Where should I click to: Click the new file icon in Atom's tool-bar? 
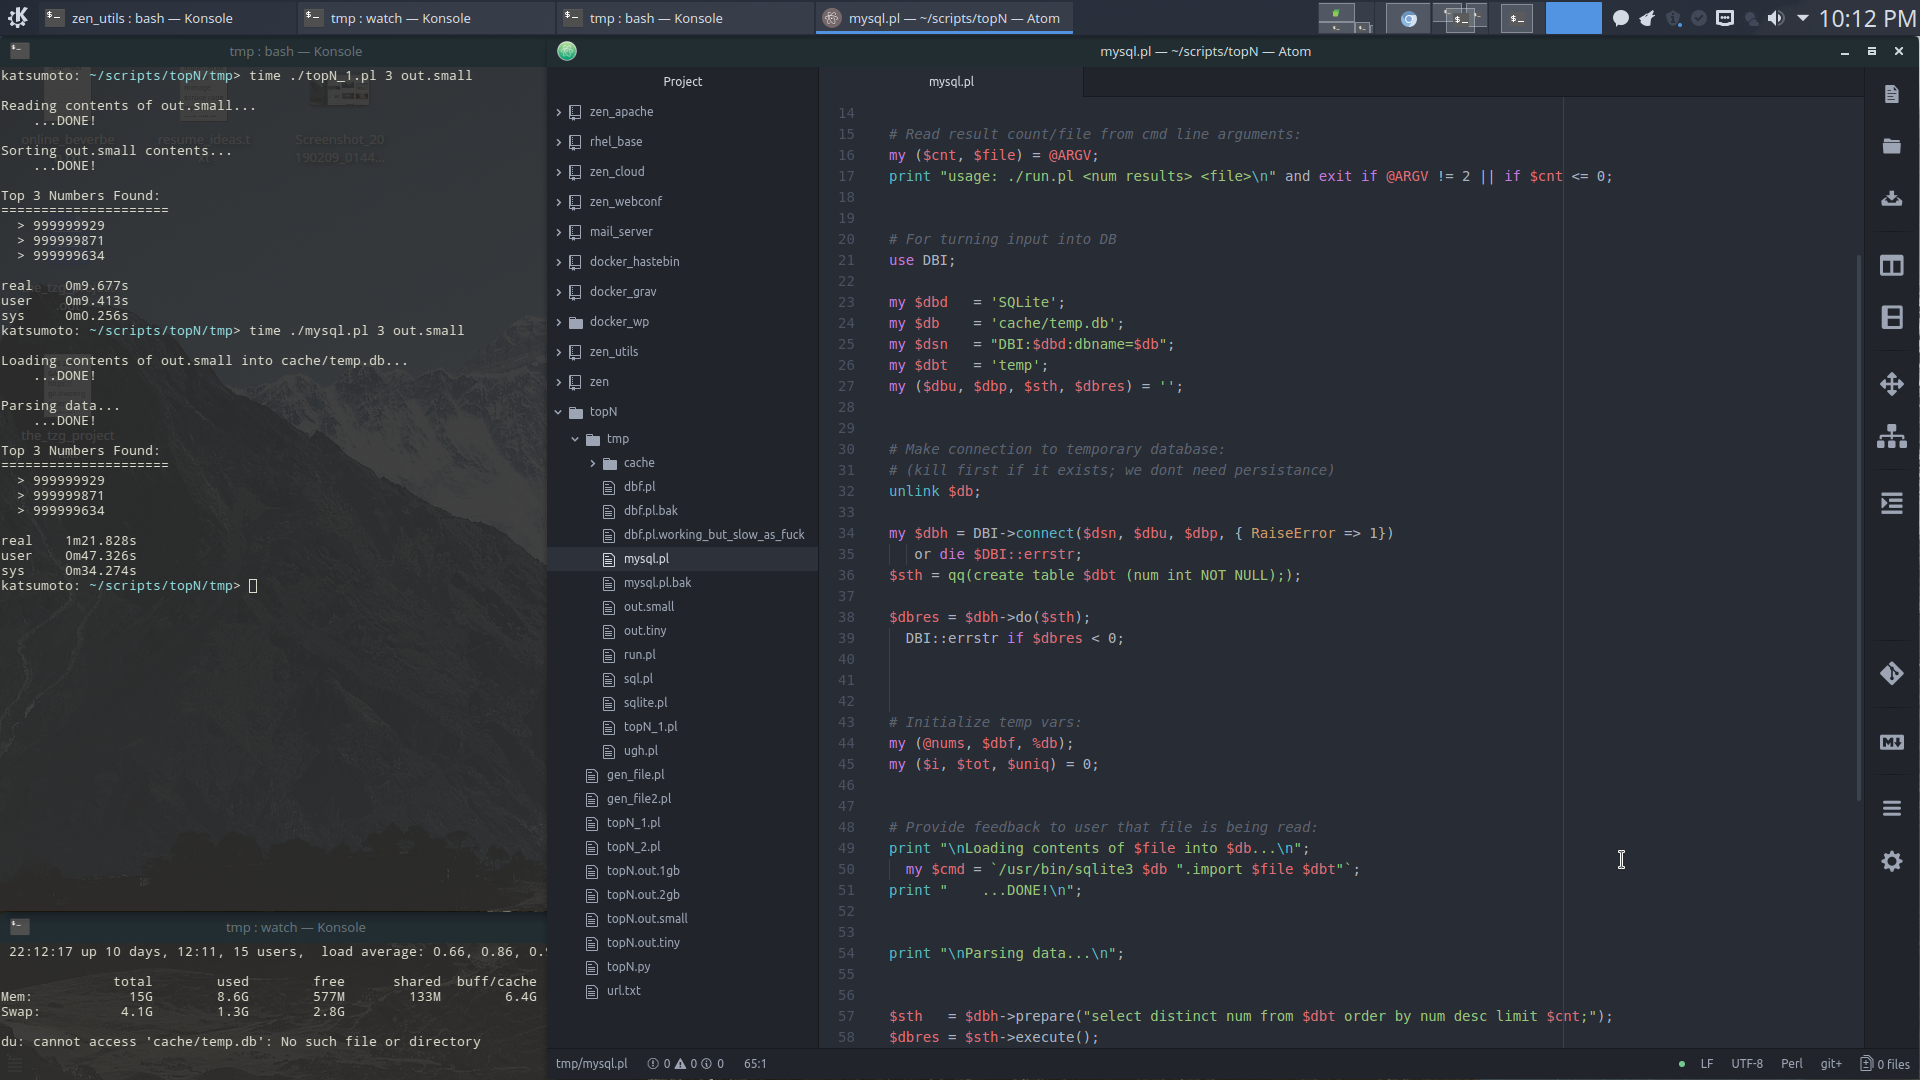[x=1891, y=94]
